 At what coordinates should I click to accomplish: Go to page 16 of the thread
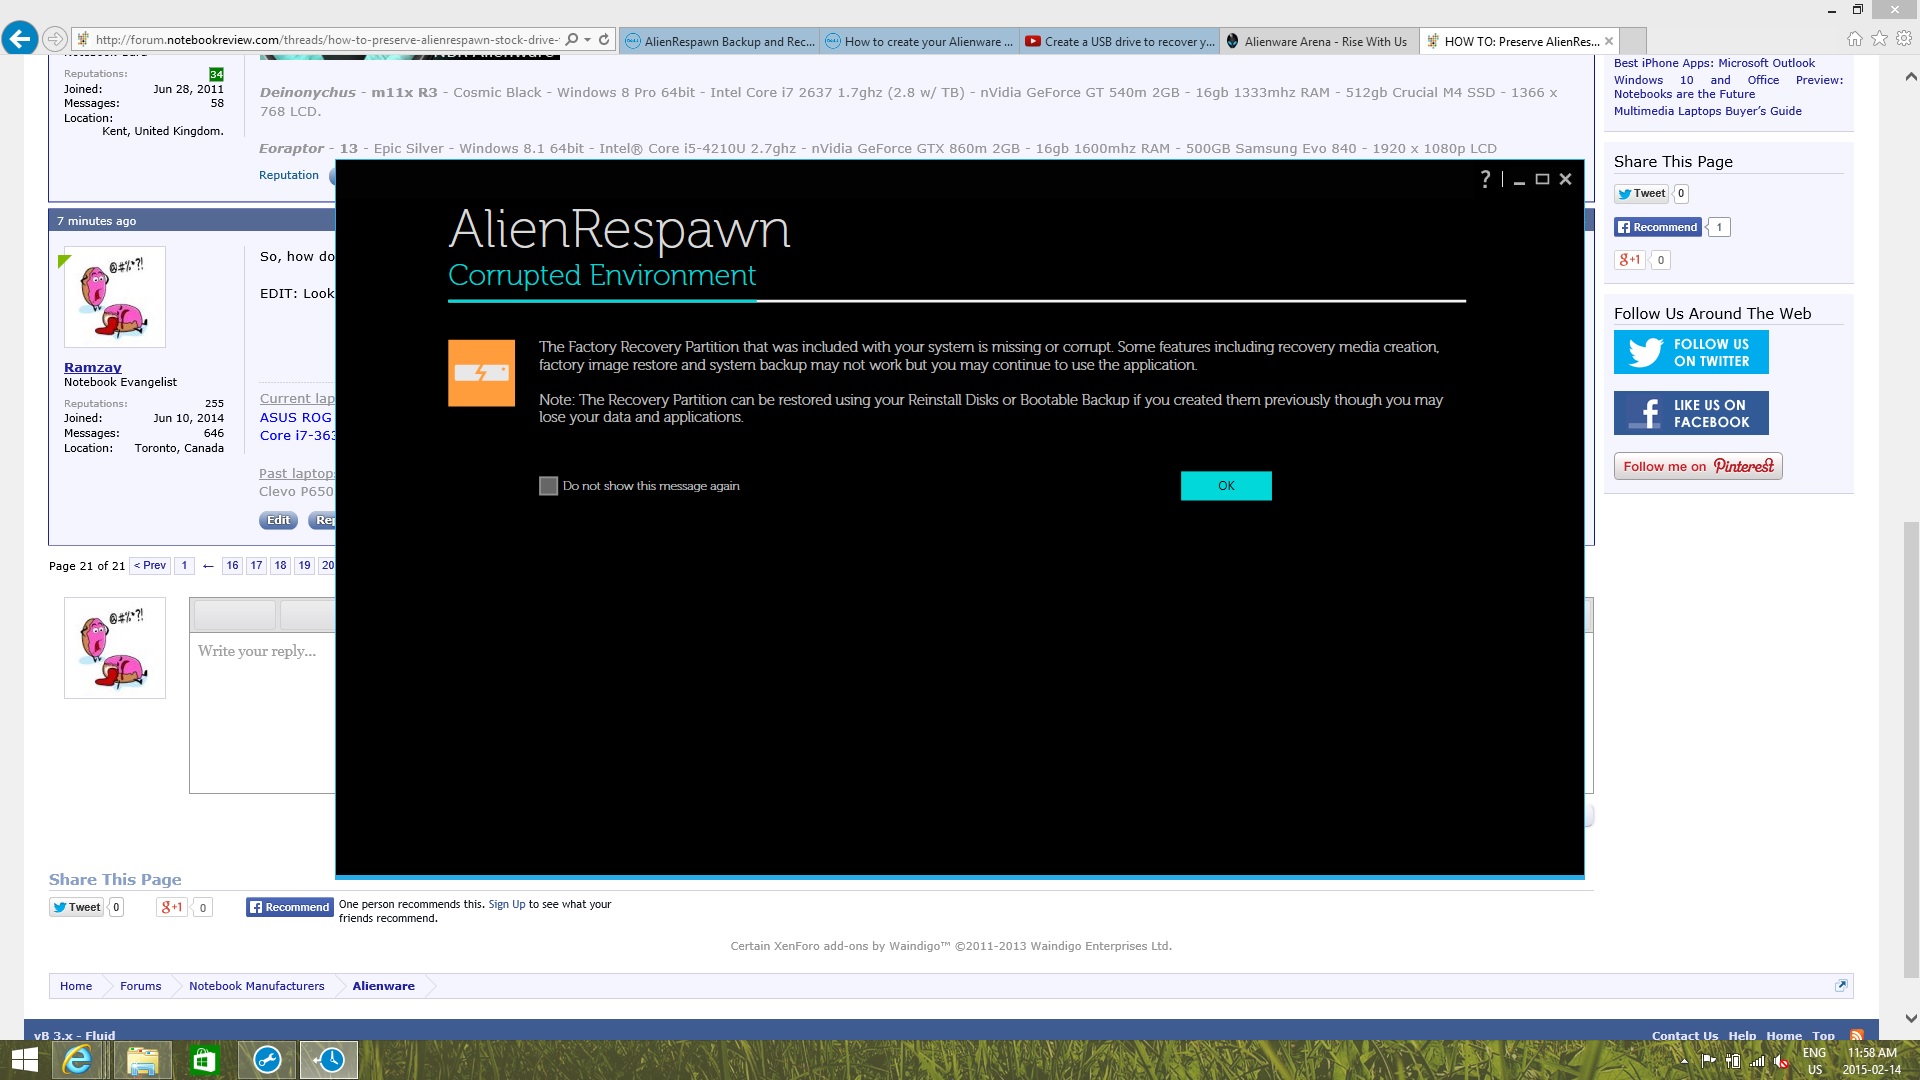pyautogui.click(x=232, y=566)
